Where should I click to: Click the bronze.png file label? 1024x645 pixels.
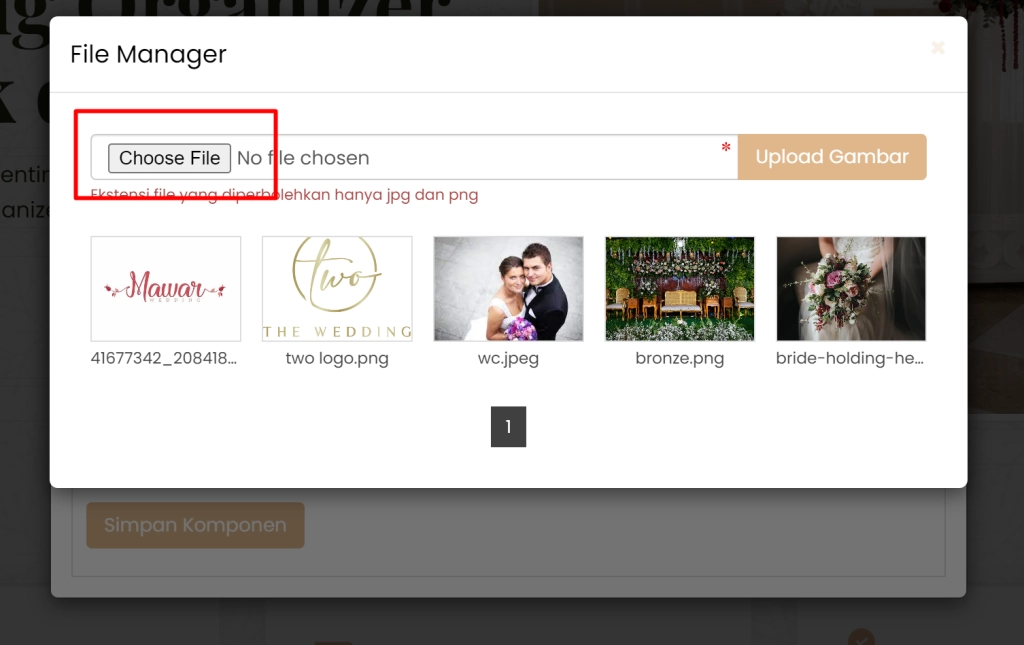[x=680, y=358]
